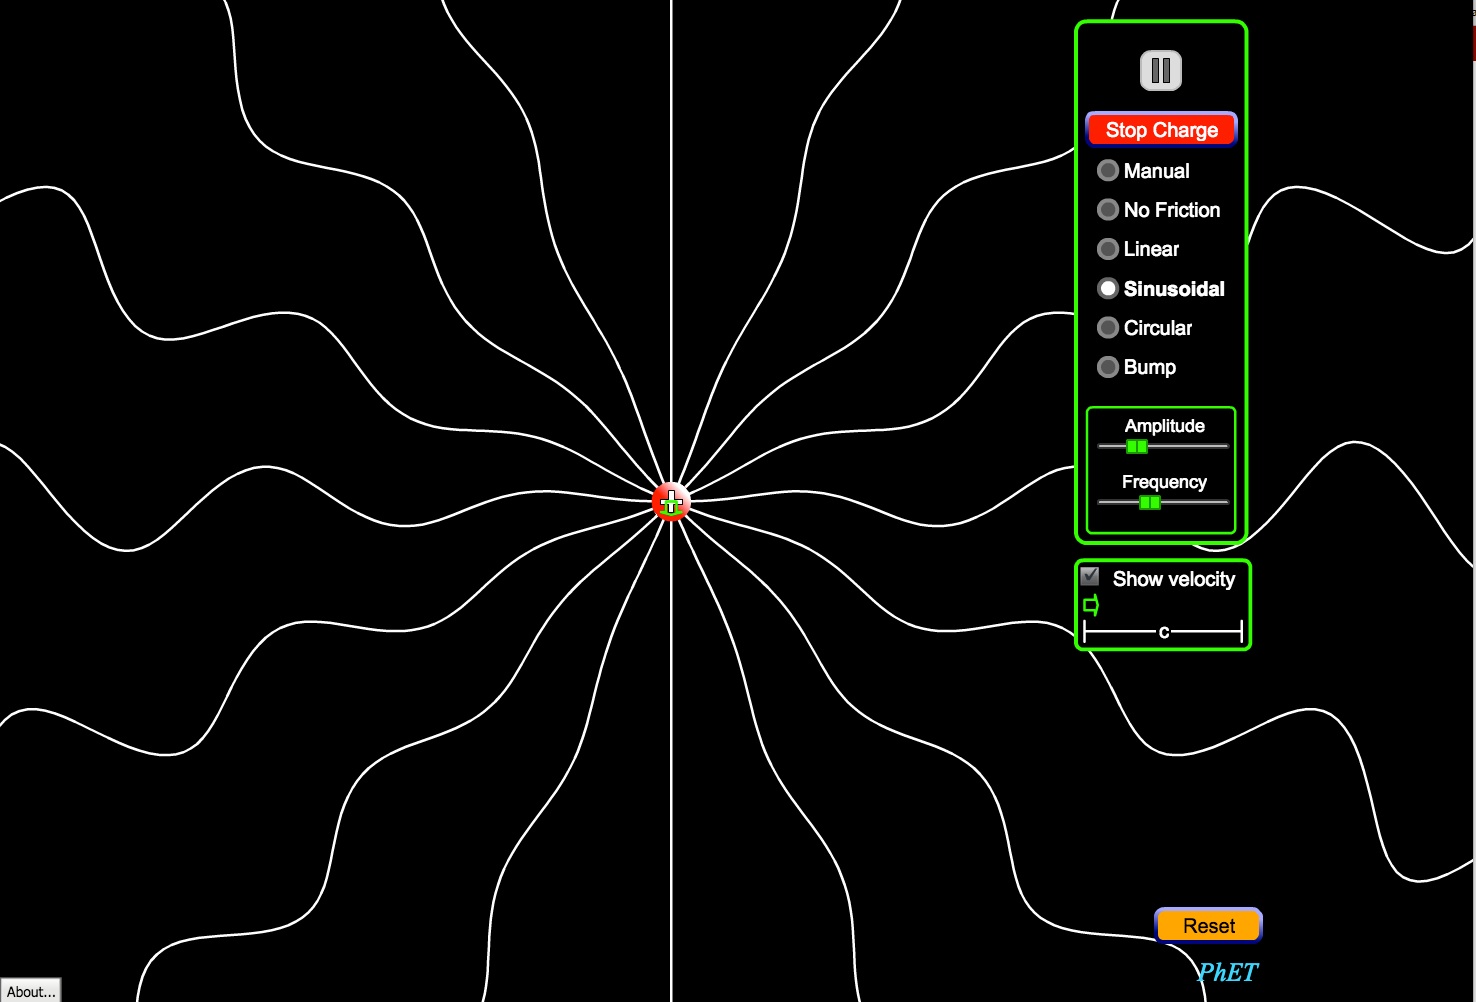This screenshot has height=1002, width=1476.
Task: Click the positive charge particle
Action: (x=670, y=503)
